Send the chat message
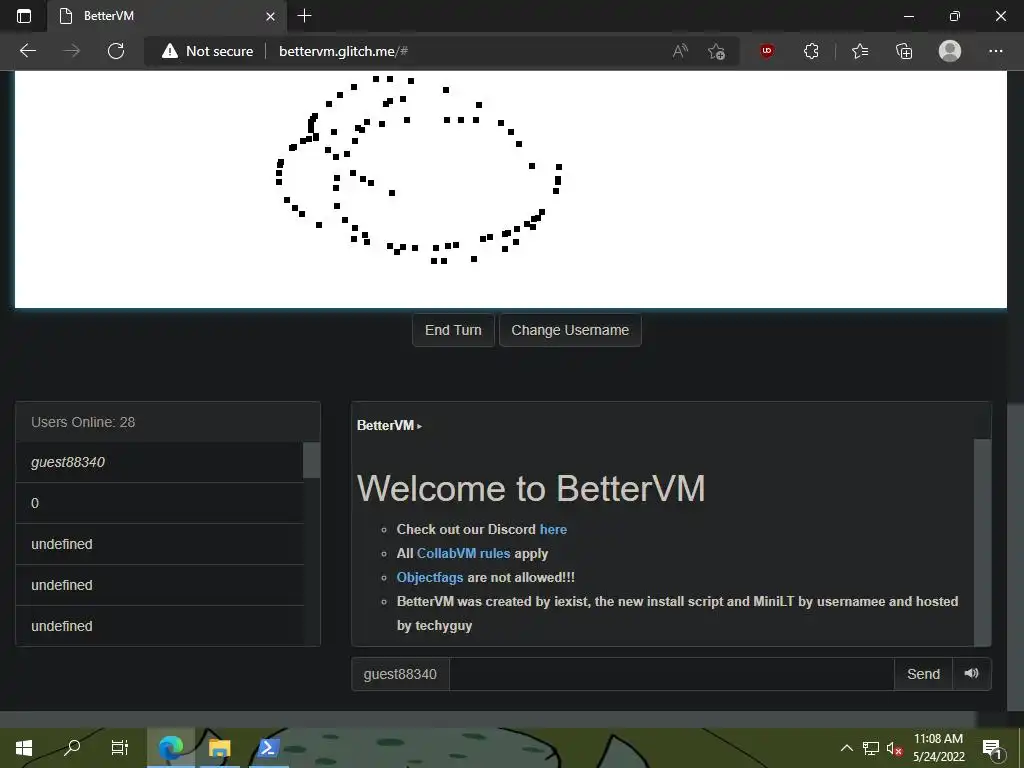The height and width of the screenshot is (768, 1024). tap(923, 674)
